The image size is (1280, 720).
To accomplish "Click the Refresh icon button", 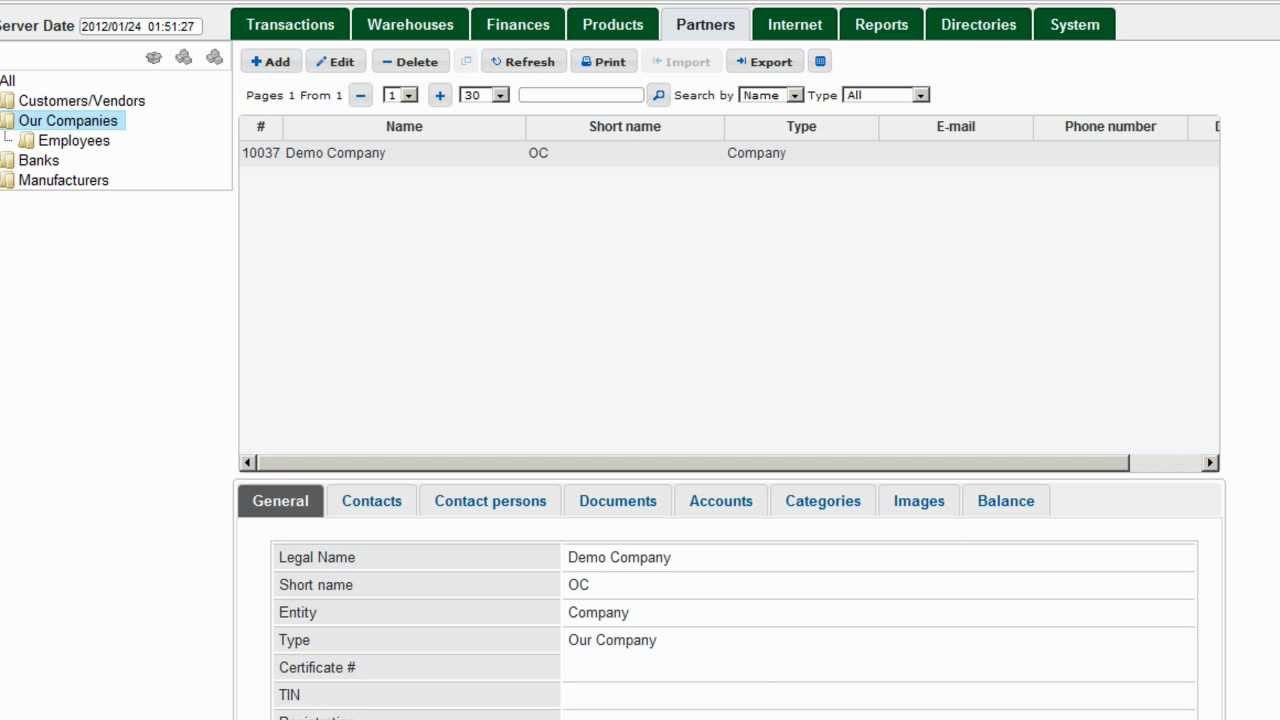I will click(523, 61).
